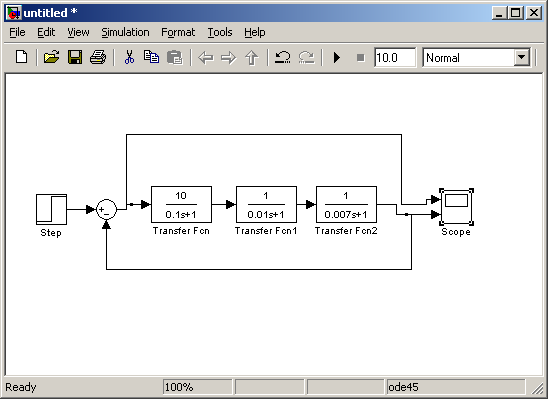Click the Redo toolbar icon
The height and width of the screenshot is (399, 548).
click(x=307, y=57)
